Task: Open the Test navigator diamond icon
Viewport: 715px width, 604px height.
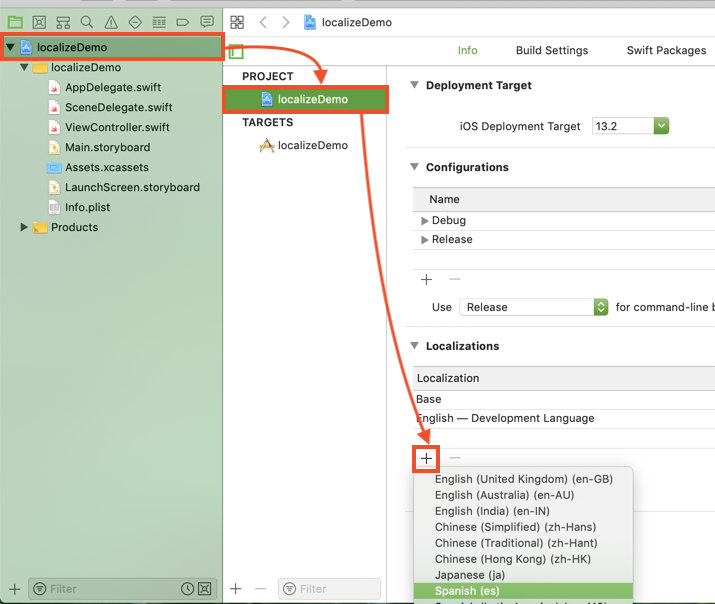Action: [135, 22]
